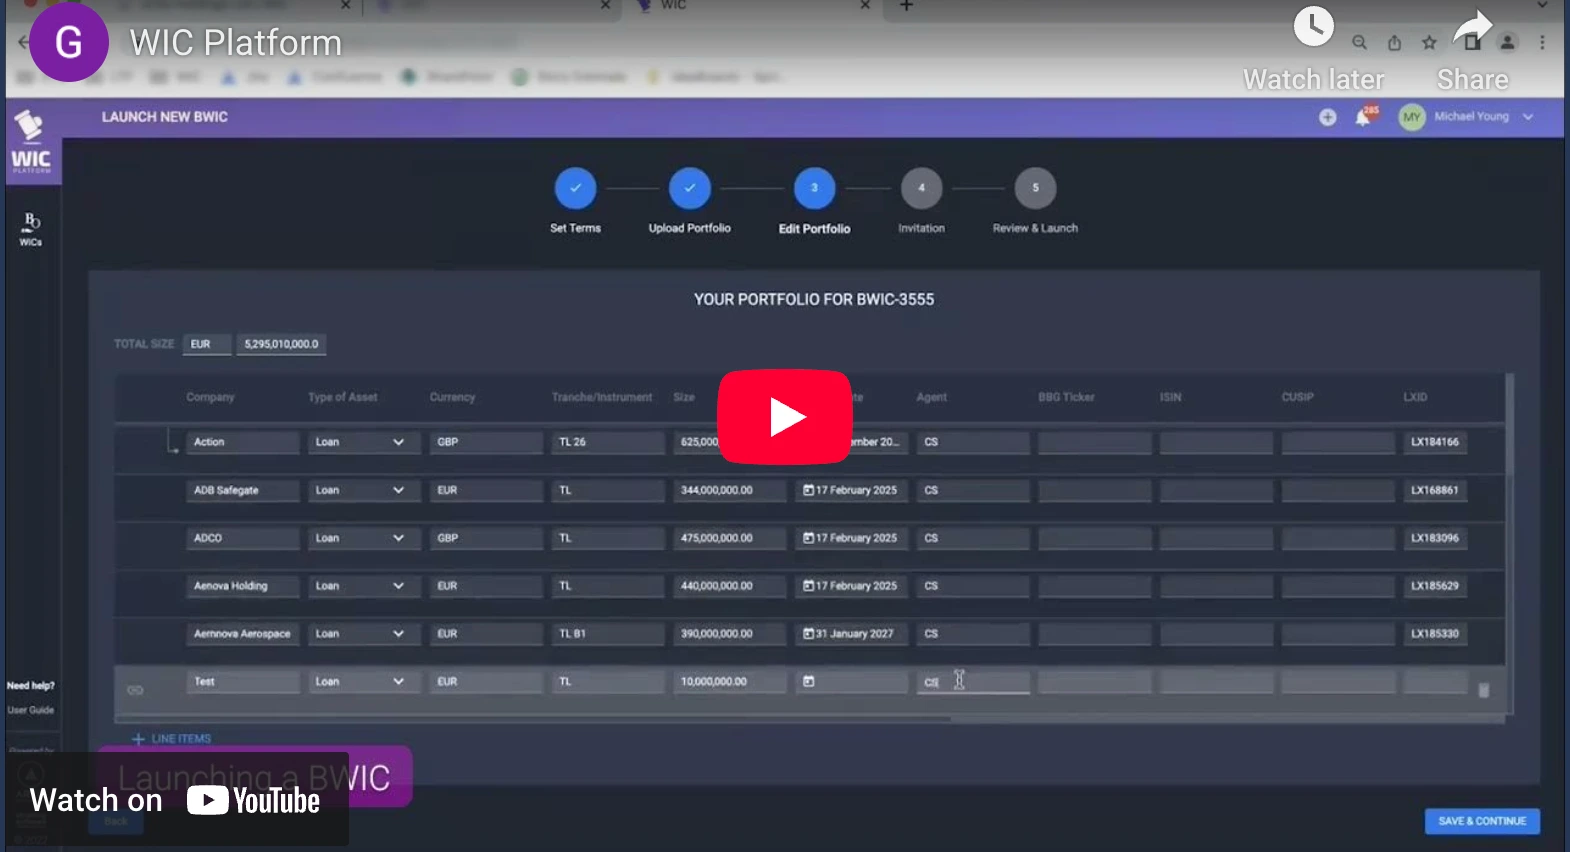The height and width of the screenshot is (852, 1570).
Task: Click the ADB Safegate size field
Action: coord(730,490)
